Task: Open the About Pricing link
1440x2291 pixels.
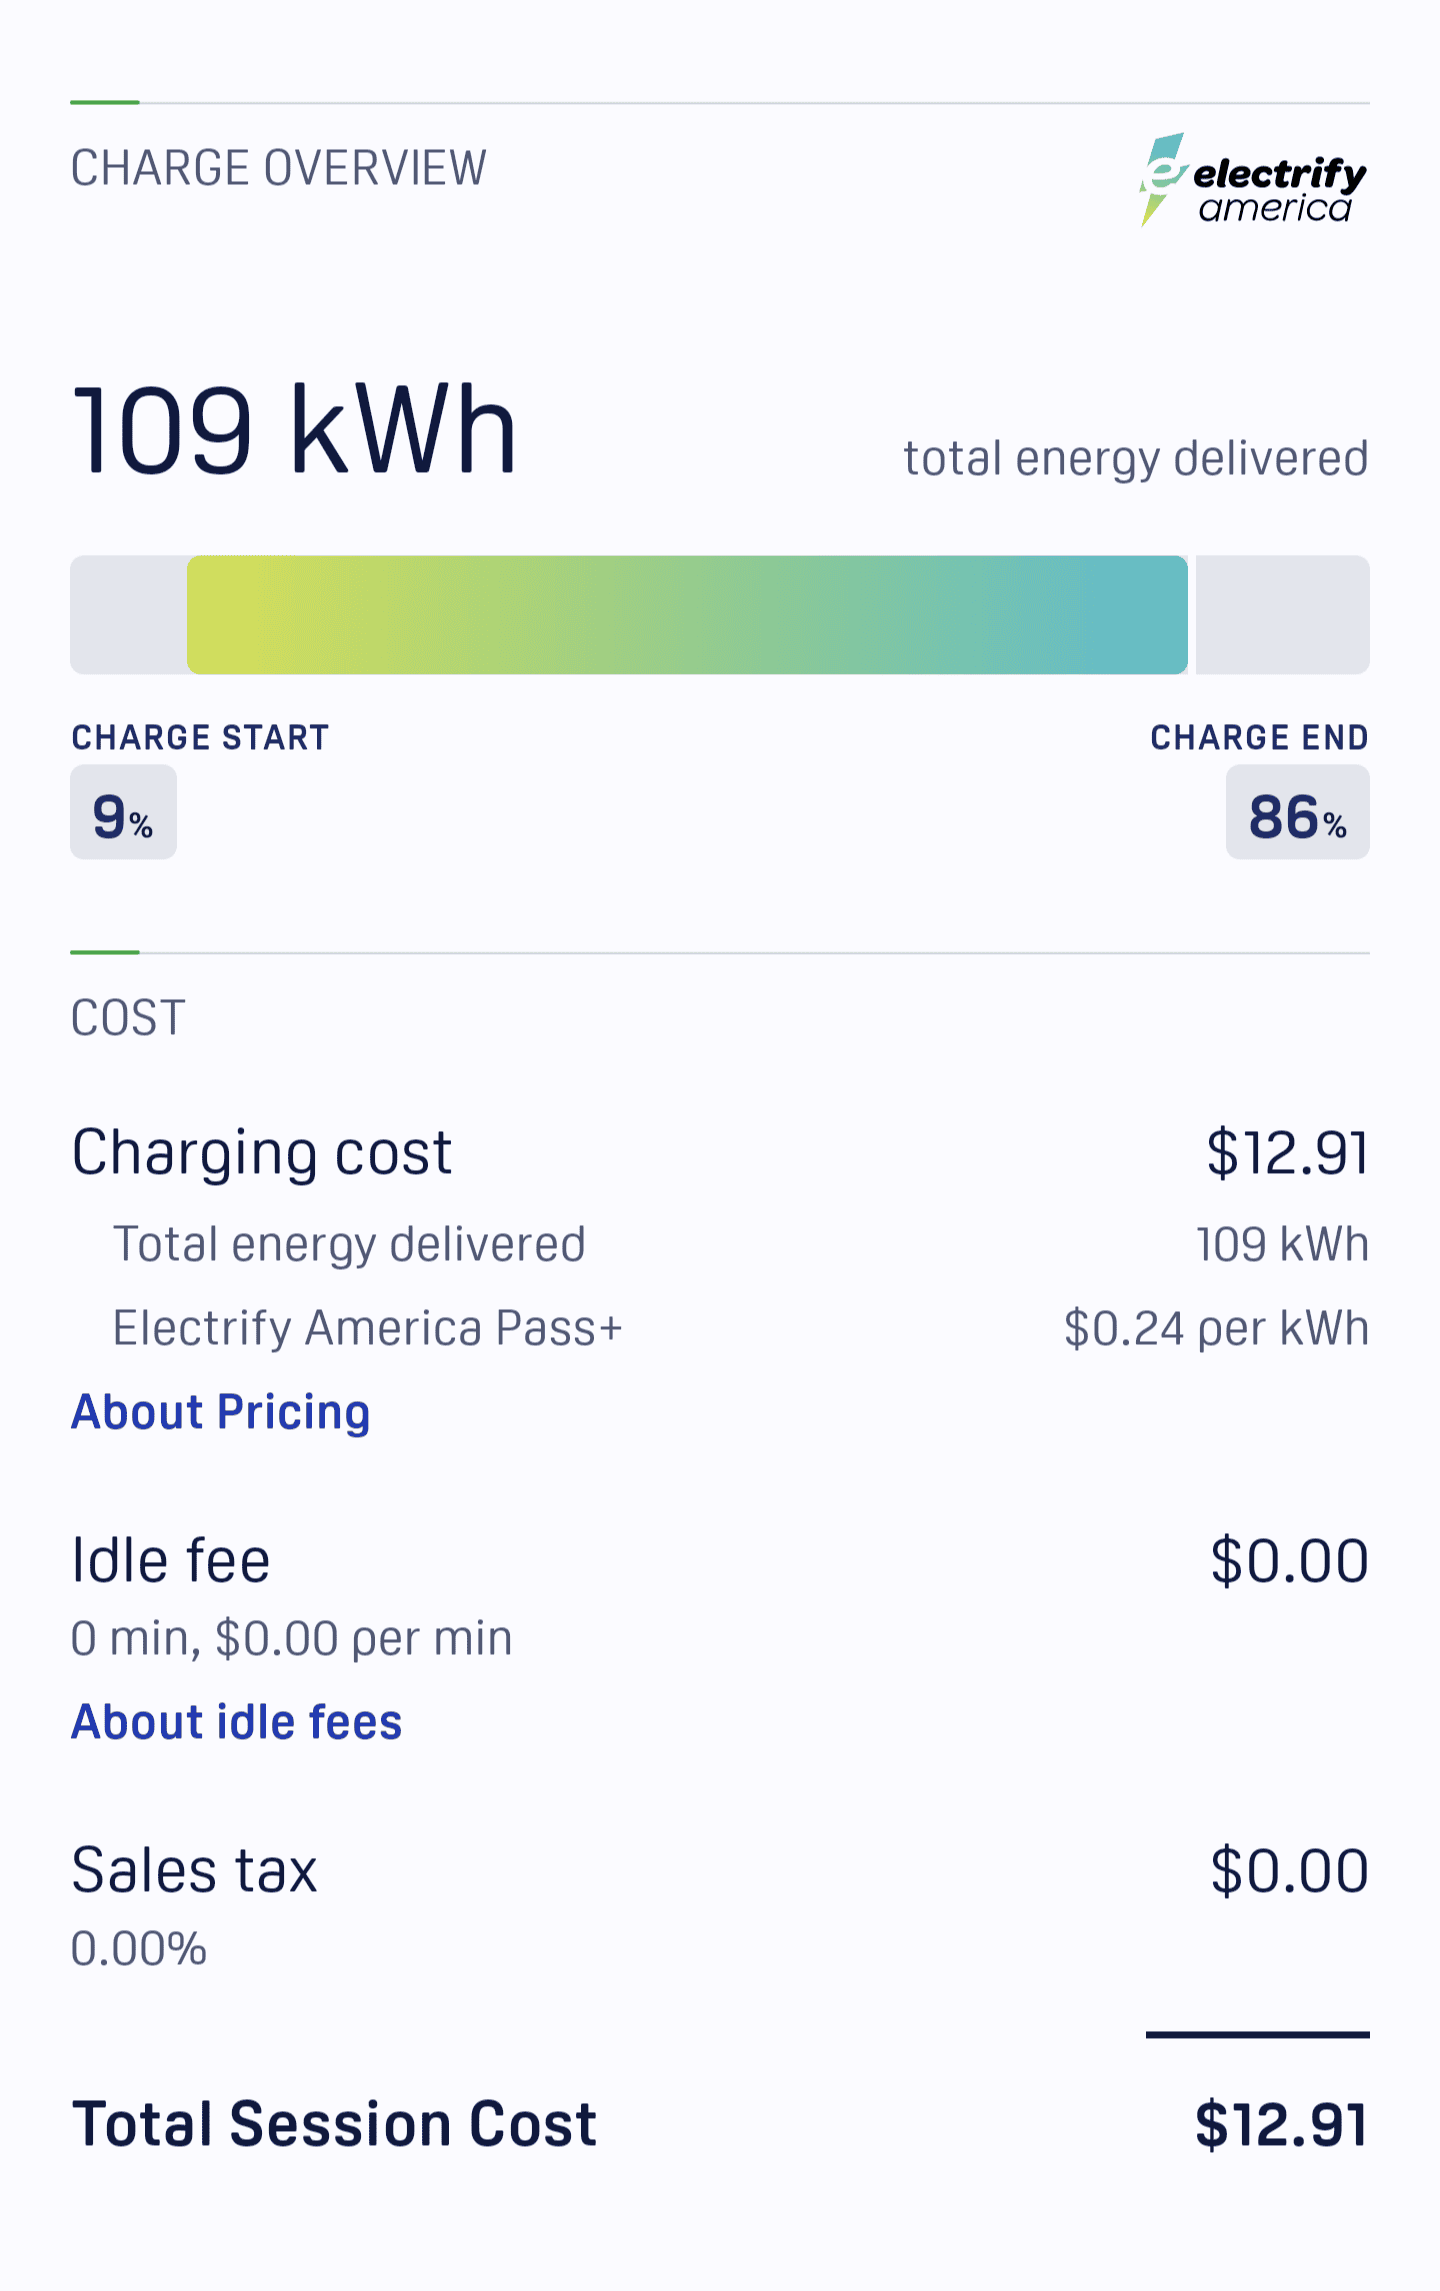Action: pyautogui.click(x=221, y=1412)
